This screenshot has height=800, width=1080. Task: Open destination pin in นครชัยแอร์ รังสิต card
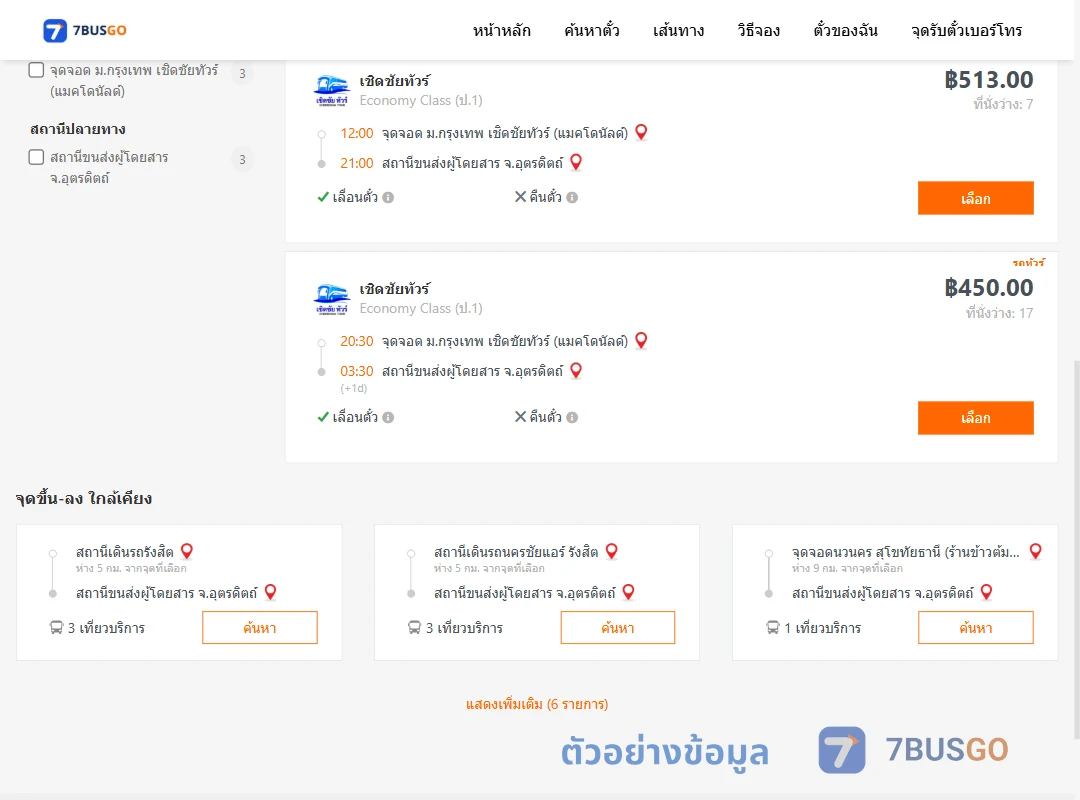pyautogui.click(x=629, y=592)
